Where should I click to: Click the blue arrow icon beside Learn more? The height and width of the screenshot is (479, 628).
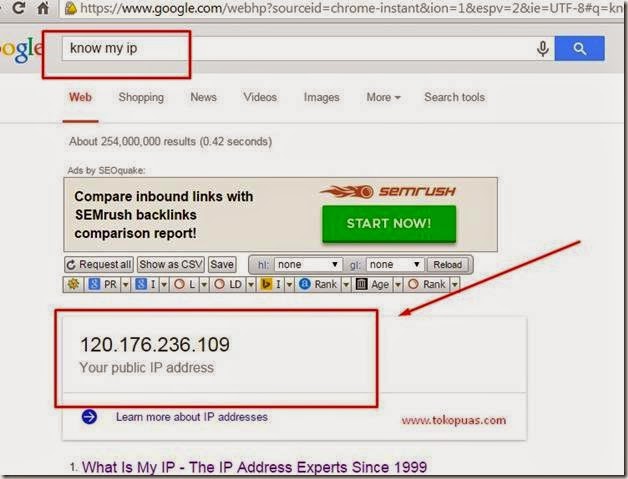pos(89,417)
